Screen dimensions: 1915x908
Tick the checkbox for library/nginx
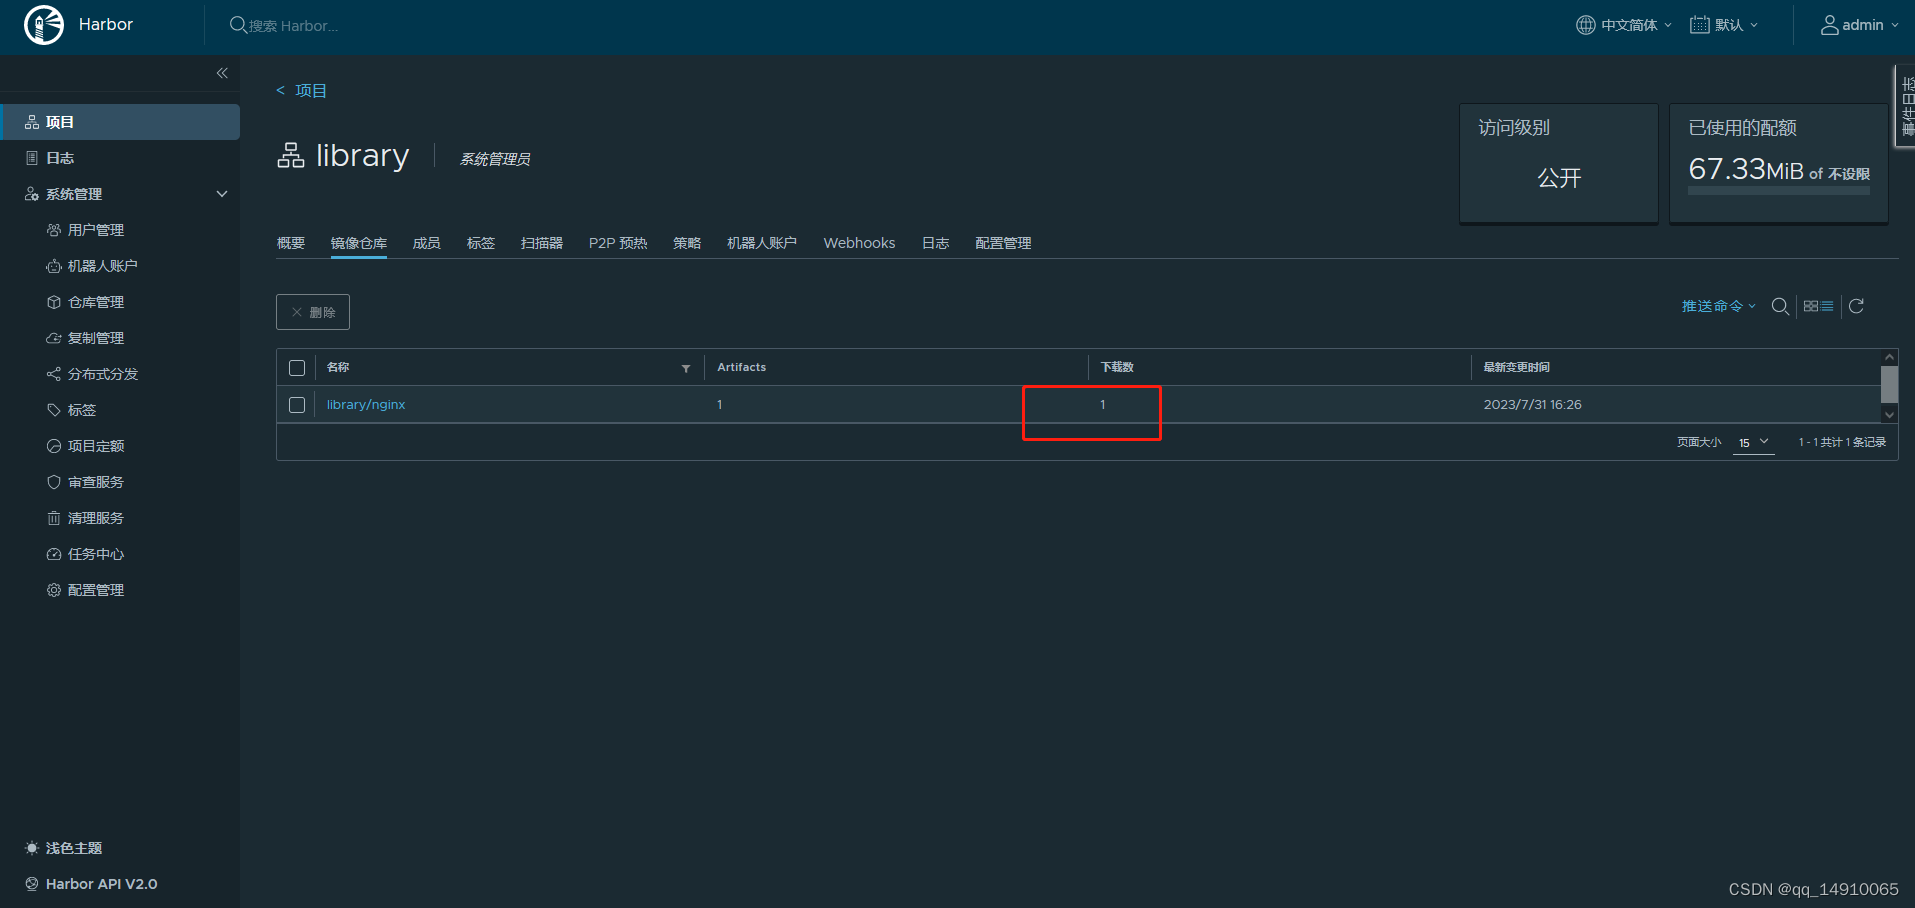pyautogui.click(x=297, y=405)
